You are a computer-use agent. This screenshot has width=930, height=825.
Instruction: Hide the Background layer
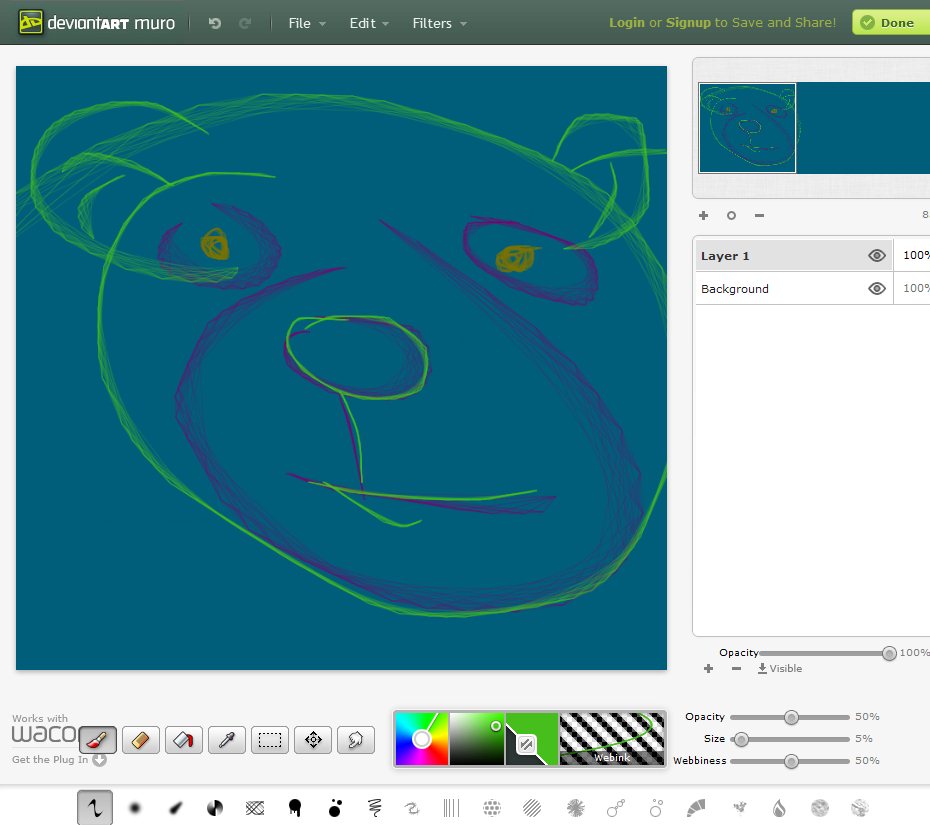point(877,288)
